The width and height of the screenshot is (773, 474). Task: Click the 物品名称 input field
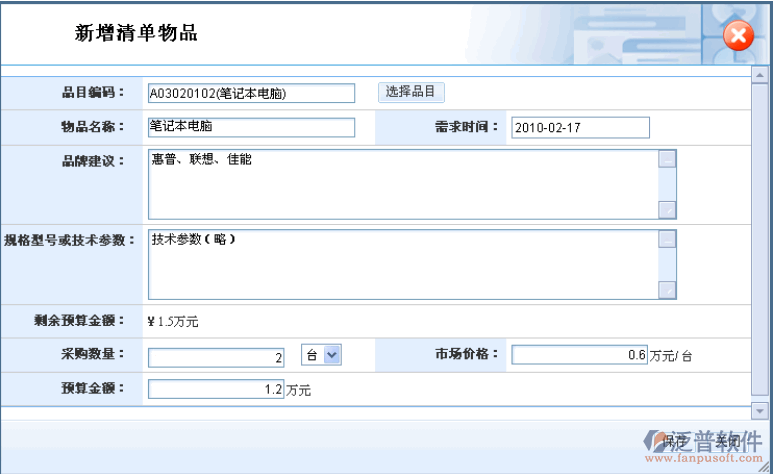click(251, 127)
